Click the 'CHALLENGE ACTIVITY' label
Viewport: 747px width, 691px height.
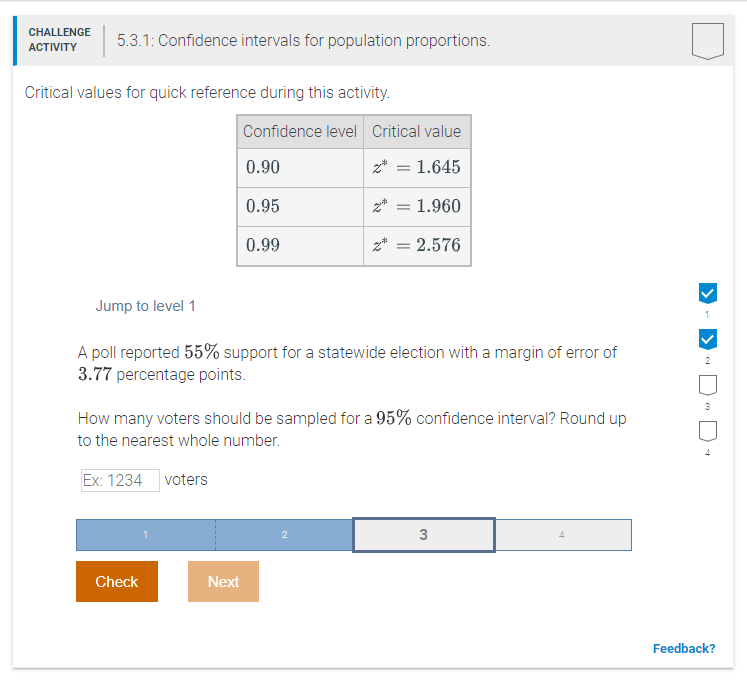pos(59,40)
